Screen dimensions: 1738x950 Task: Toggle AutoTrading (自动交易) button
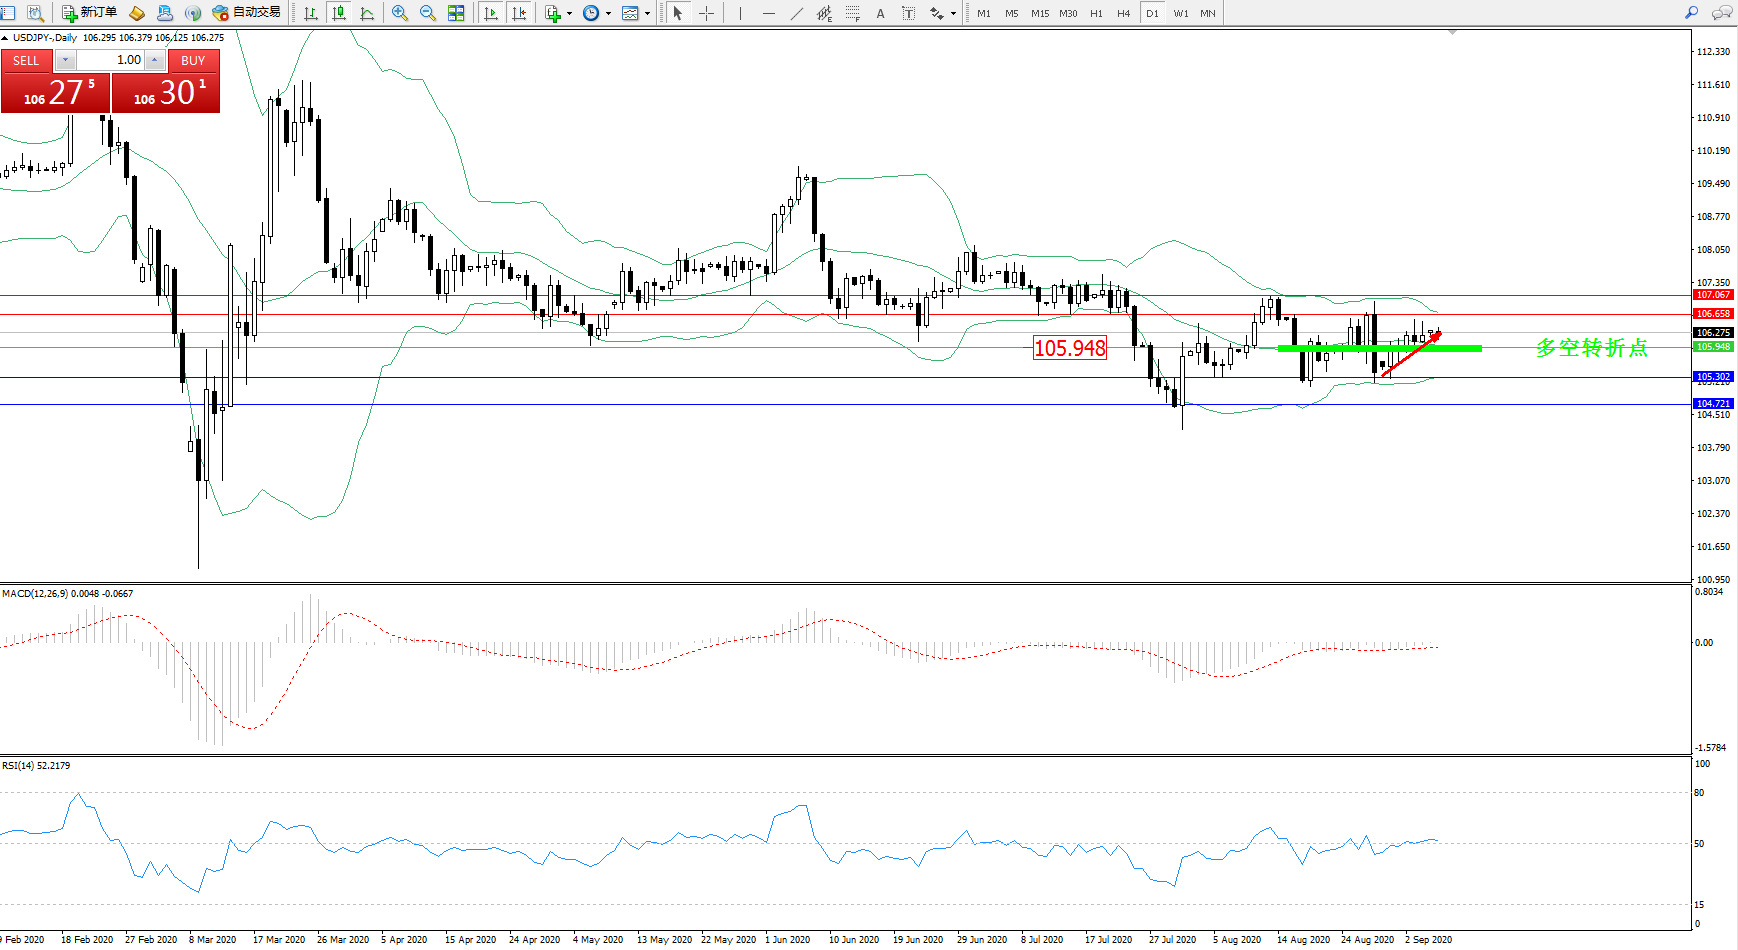(246, 13)
